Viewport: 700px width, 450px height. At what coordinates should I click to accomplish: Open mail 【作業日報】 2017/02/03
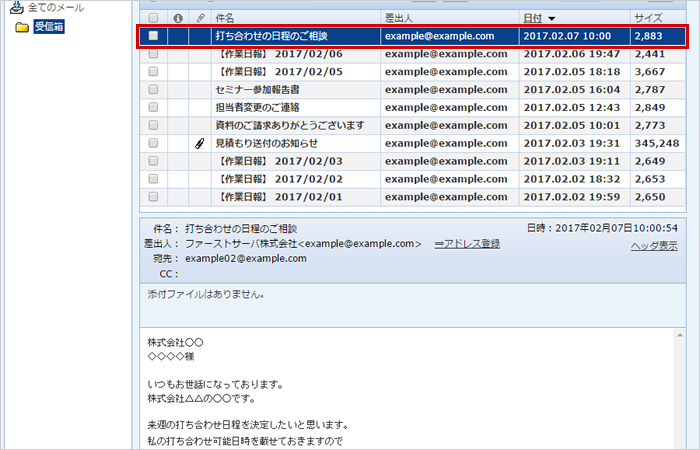point(279,161)
